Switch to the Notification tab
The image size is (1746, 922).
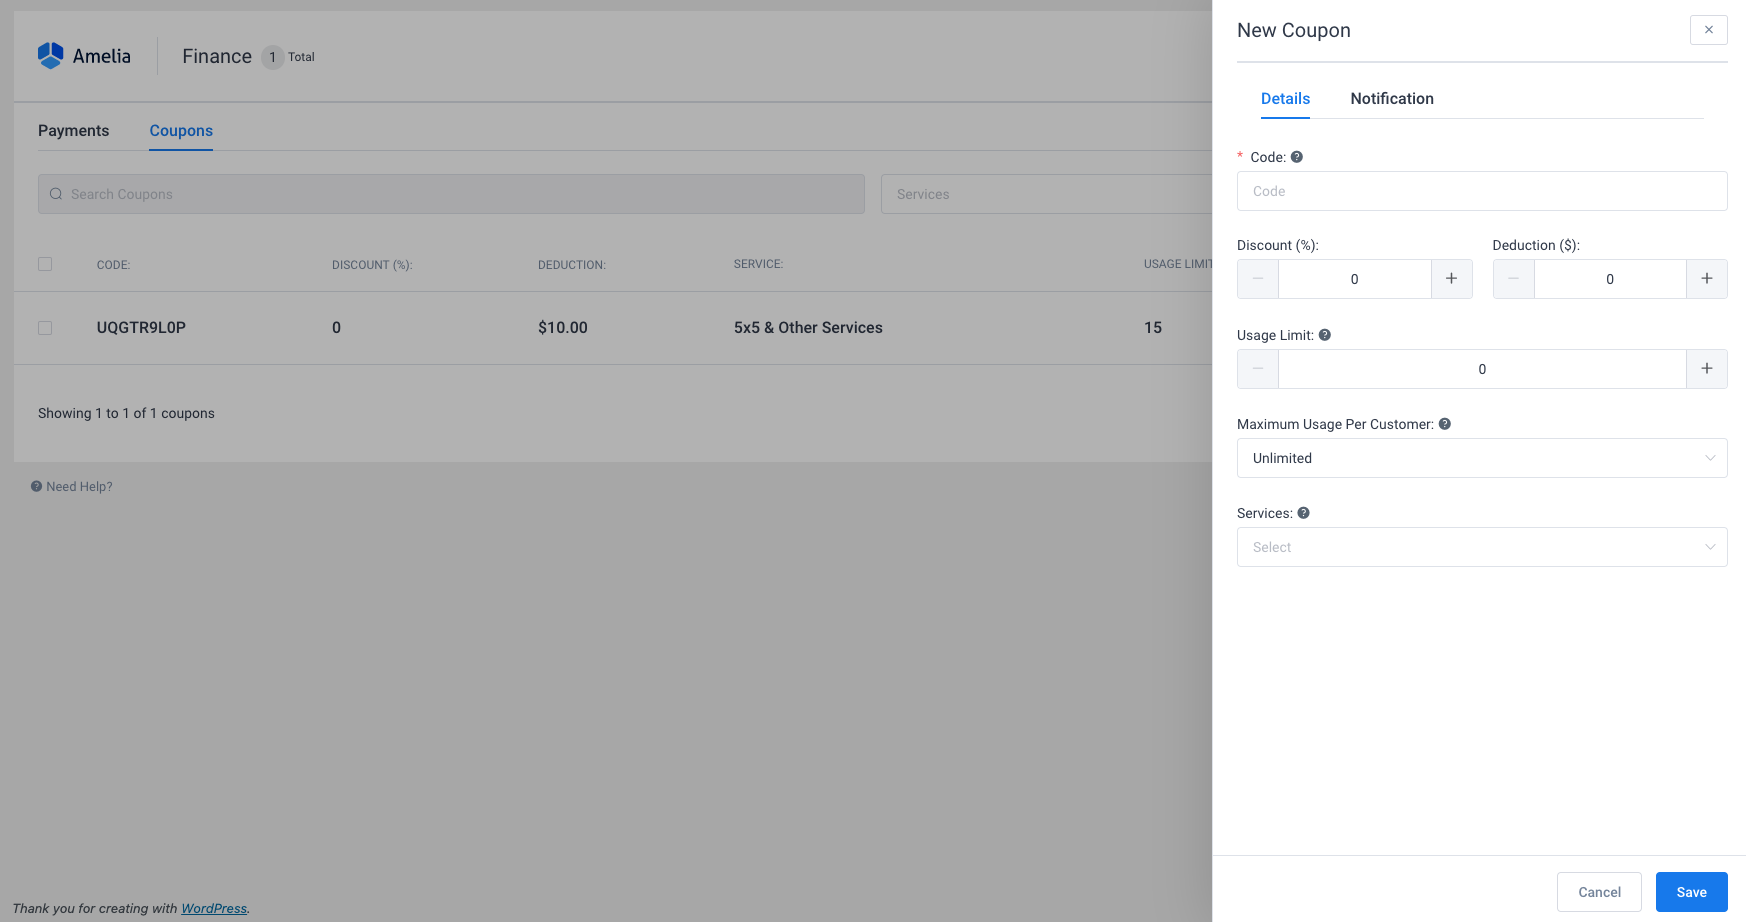[x=1392, y=98]
